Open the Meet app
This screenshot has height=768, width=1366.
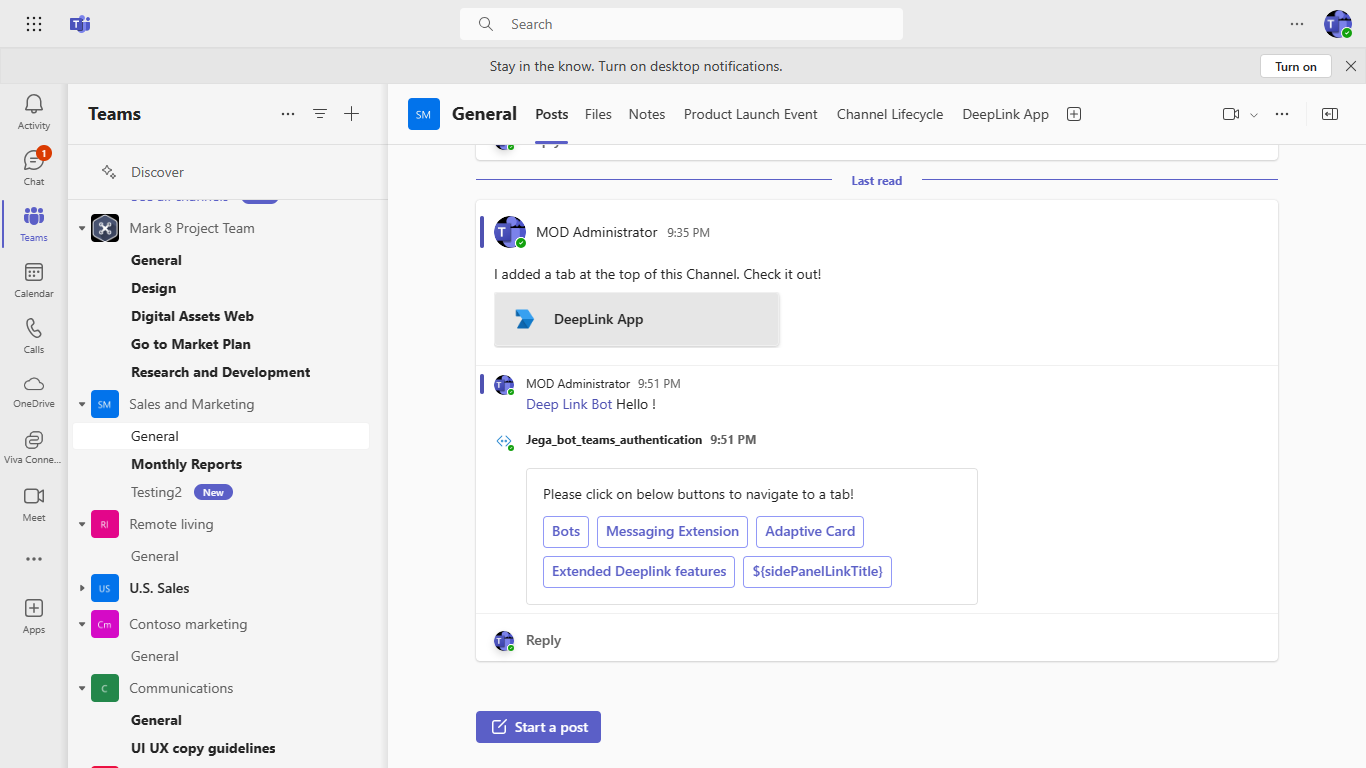[34, 504]
